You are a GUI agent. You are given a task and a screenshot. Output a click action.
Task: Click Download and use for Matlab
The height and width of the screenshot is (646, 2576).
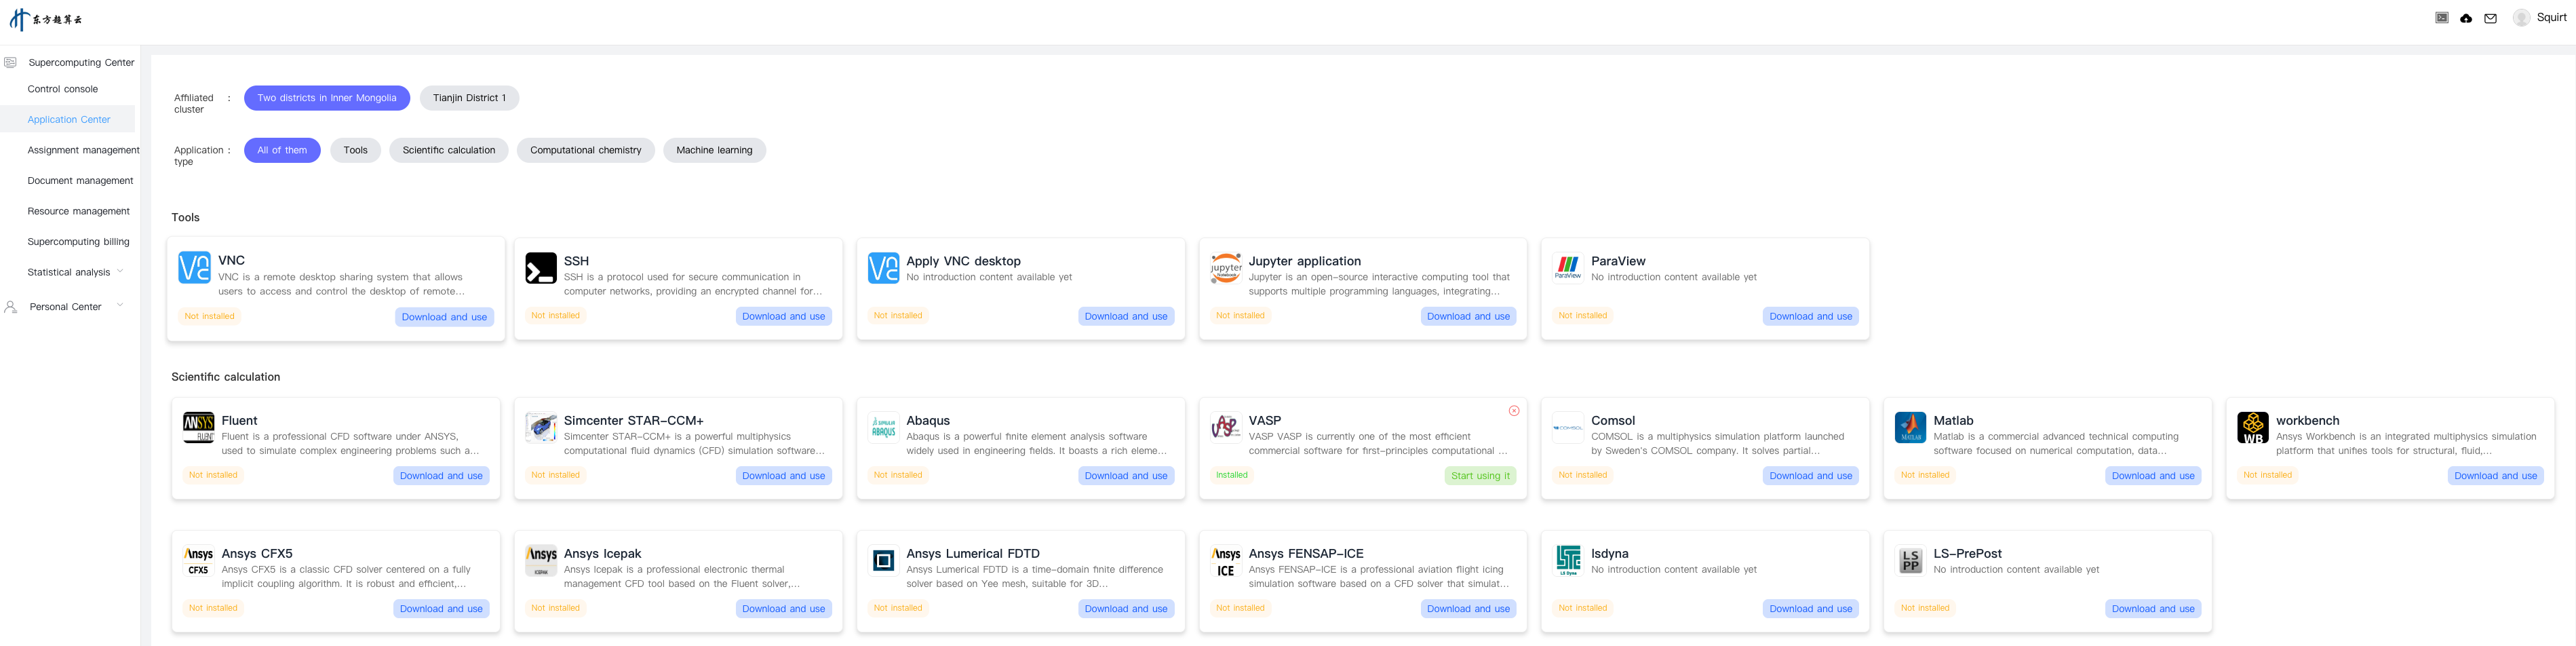[x=2153, y=476]
